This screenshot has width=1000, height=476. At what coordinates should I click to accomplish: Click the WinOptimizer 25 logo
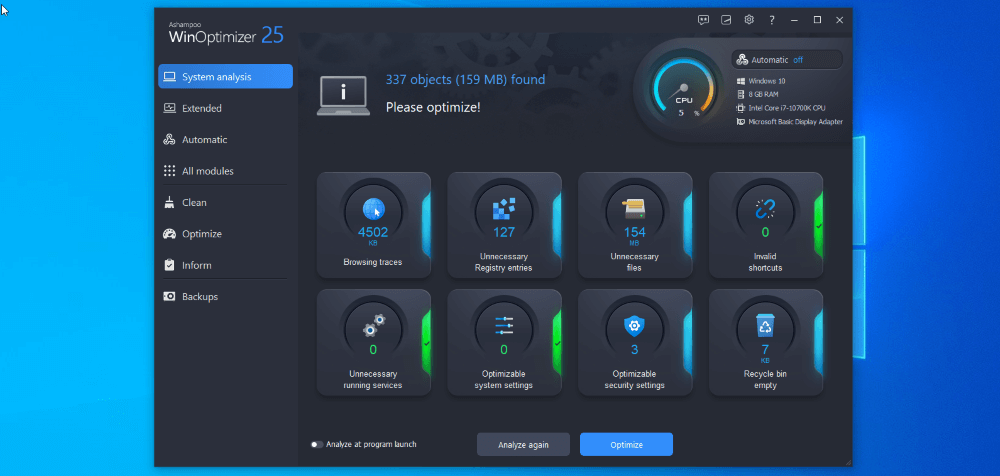click(x=226, y=33)
